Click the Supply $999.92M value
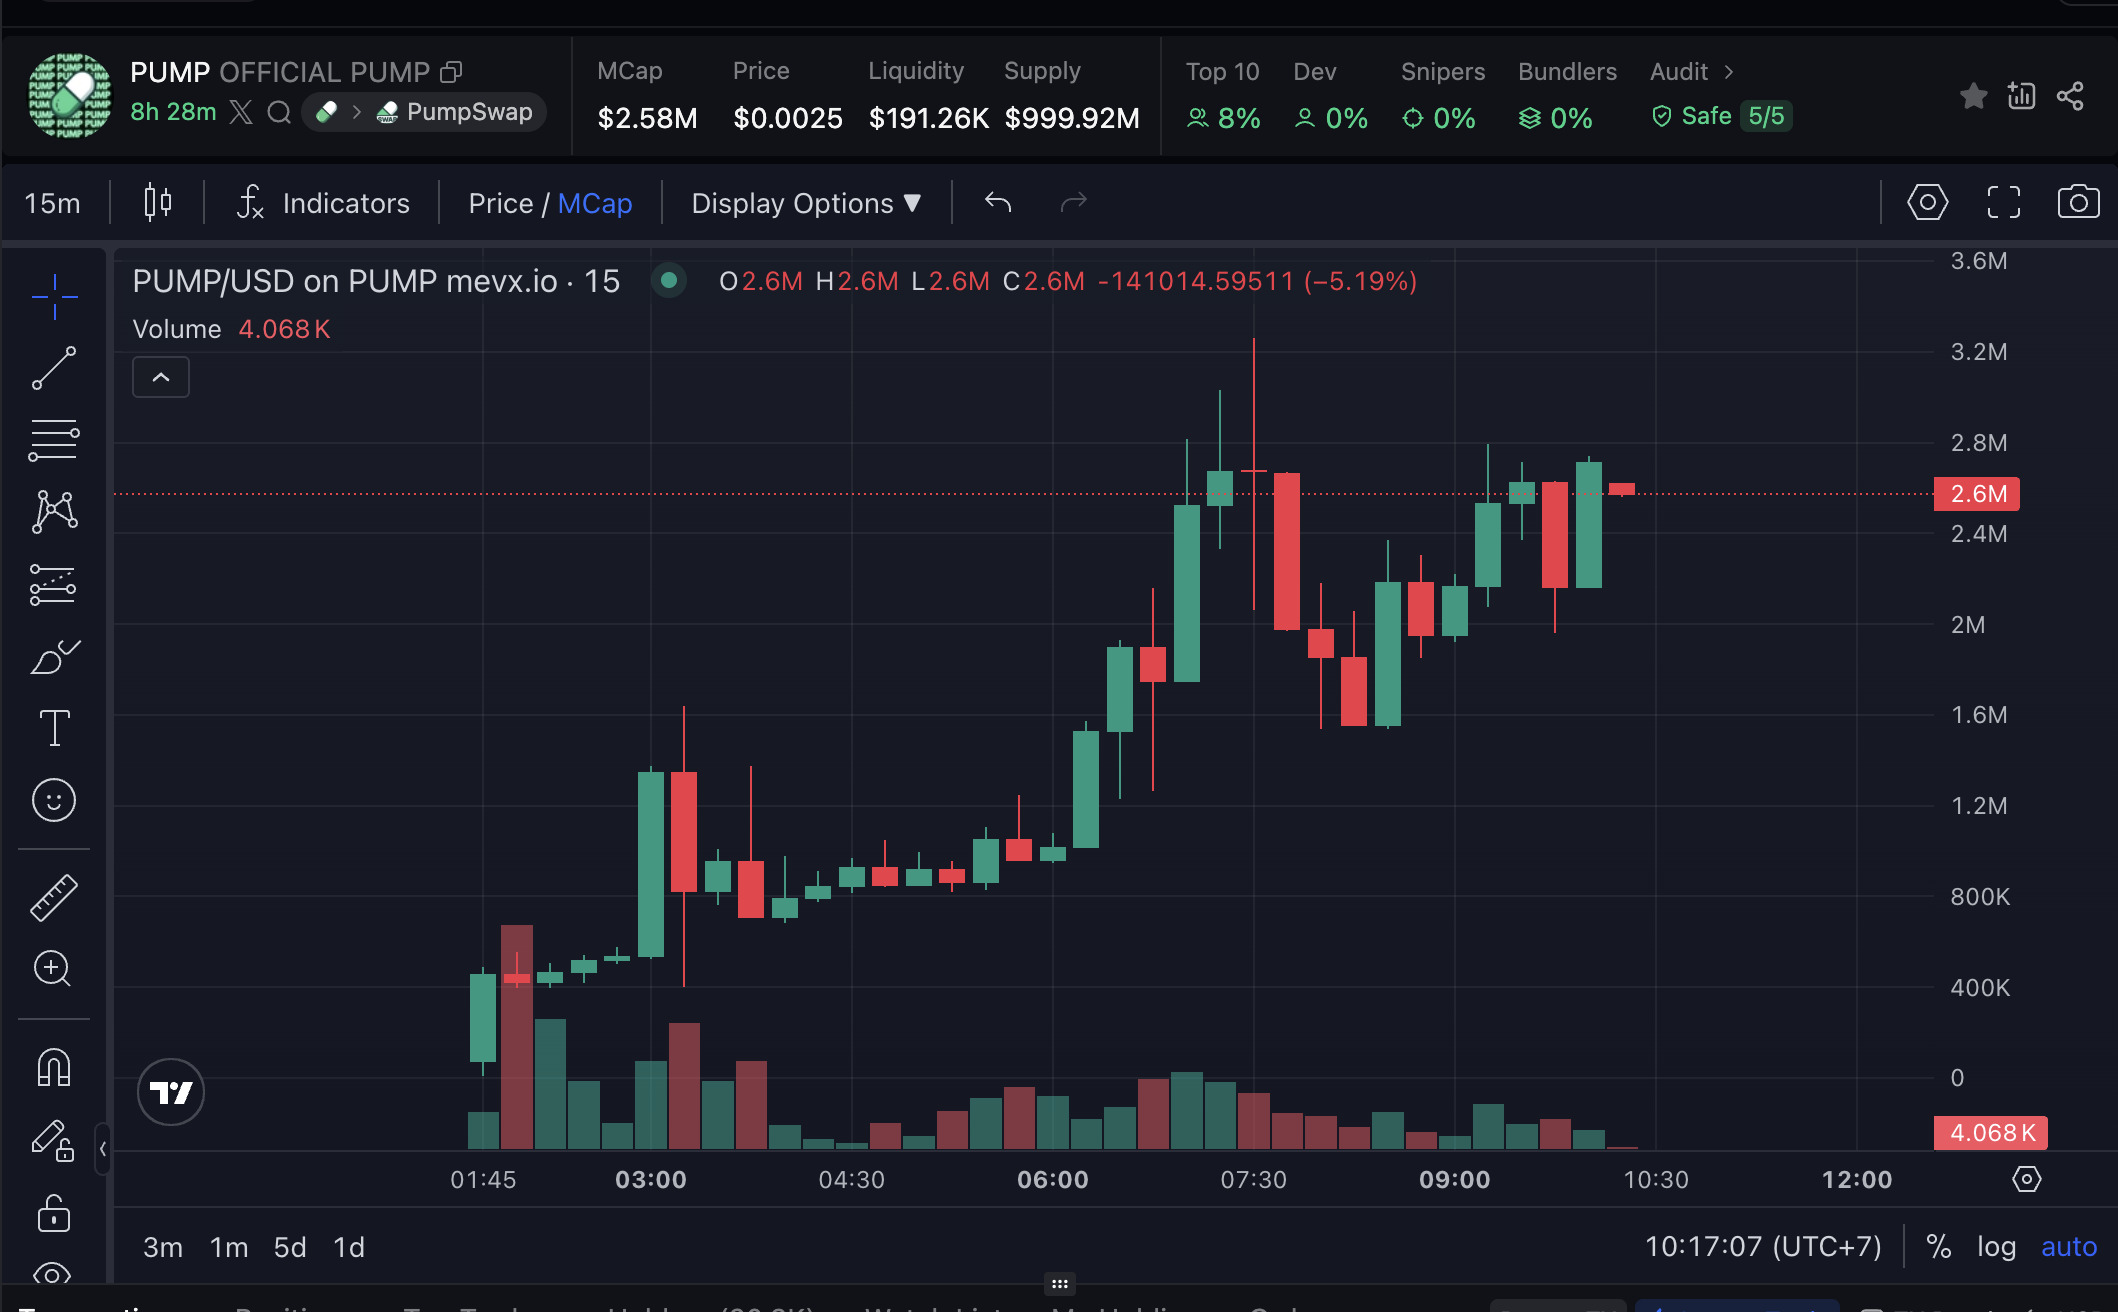Screen dimensions: 2118x1312 tap(1072, 118)
